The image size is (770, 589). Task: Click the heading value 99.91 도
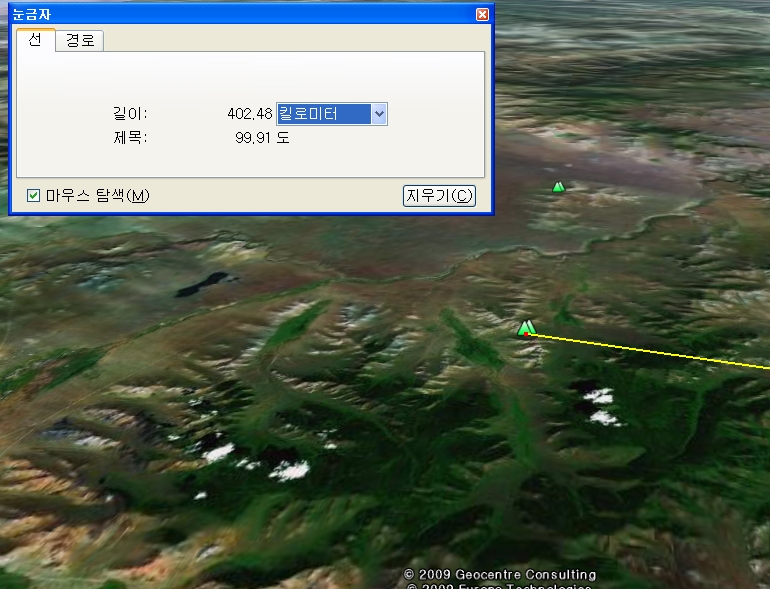click(262, 138)
